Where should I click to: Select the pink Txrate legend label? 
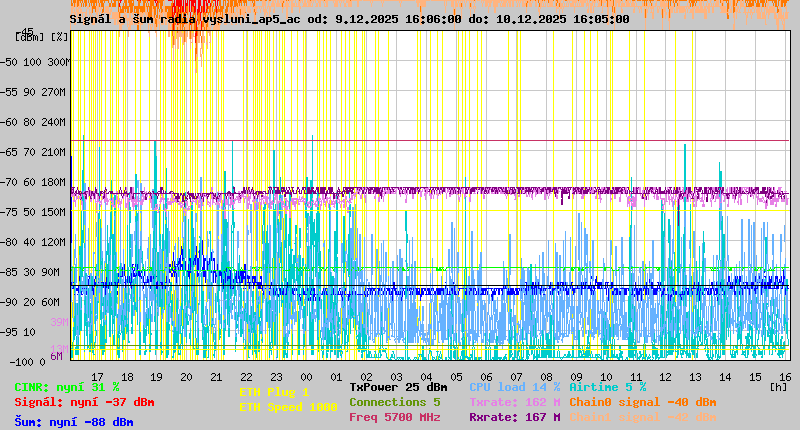514,402
